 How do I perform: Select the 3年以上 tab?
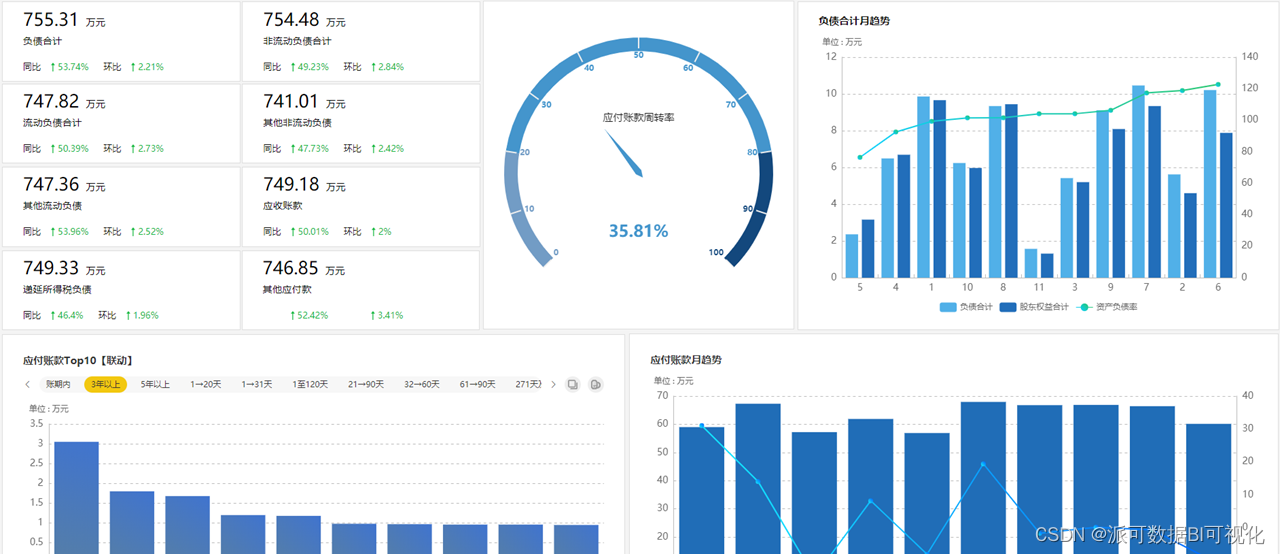coord(105,384)
